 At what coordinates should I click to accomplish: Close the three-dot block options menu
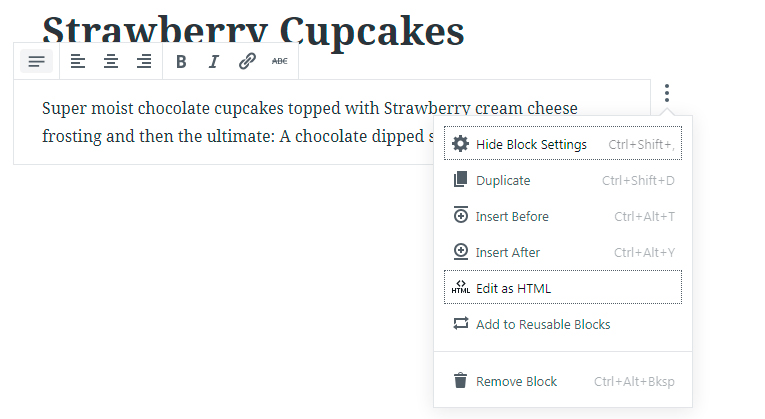point(667,93)
